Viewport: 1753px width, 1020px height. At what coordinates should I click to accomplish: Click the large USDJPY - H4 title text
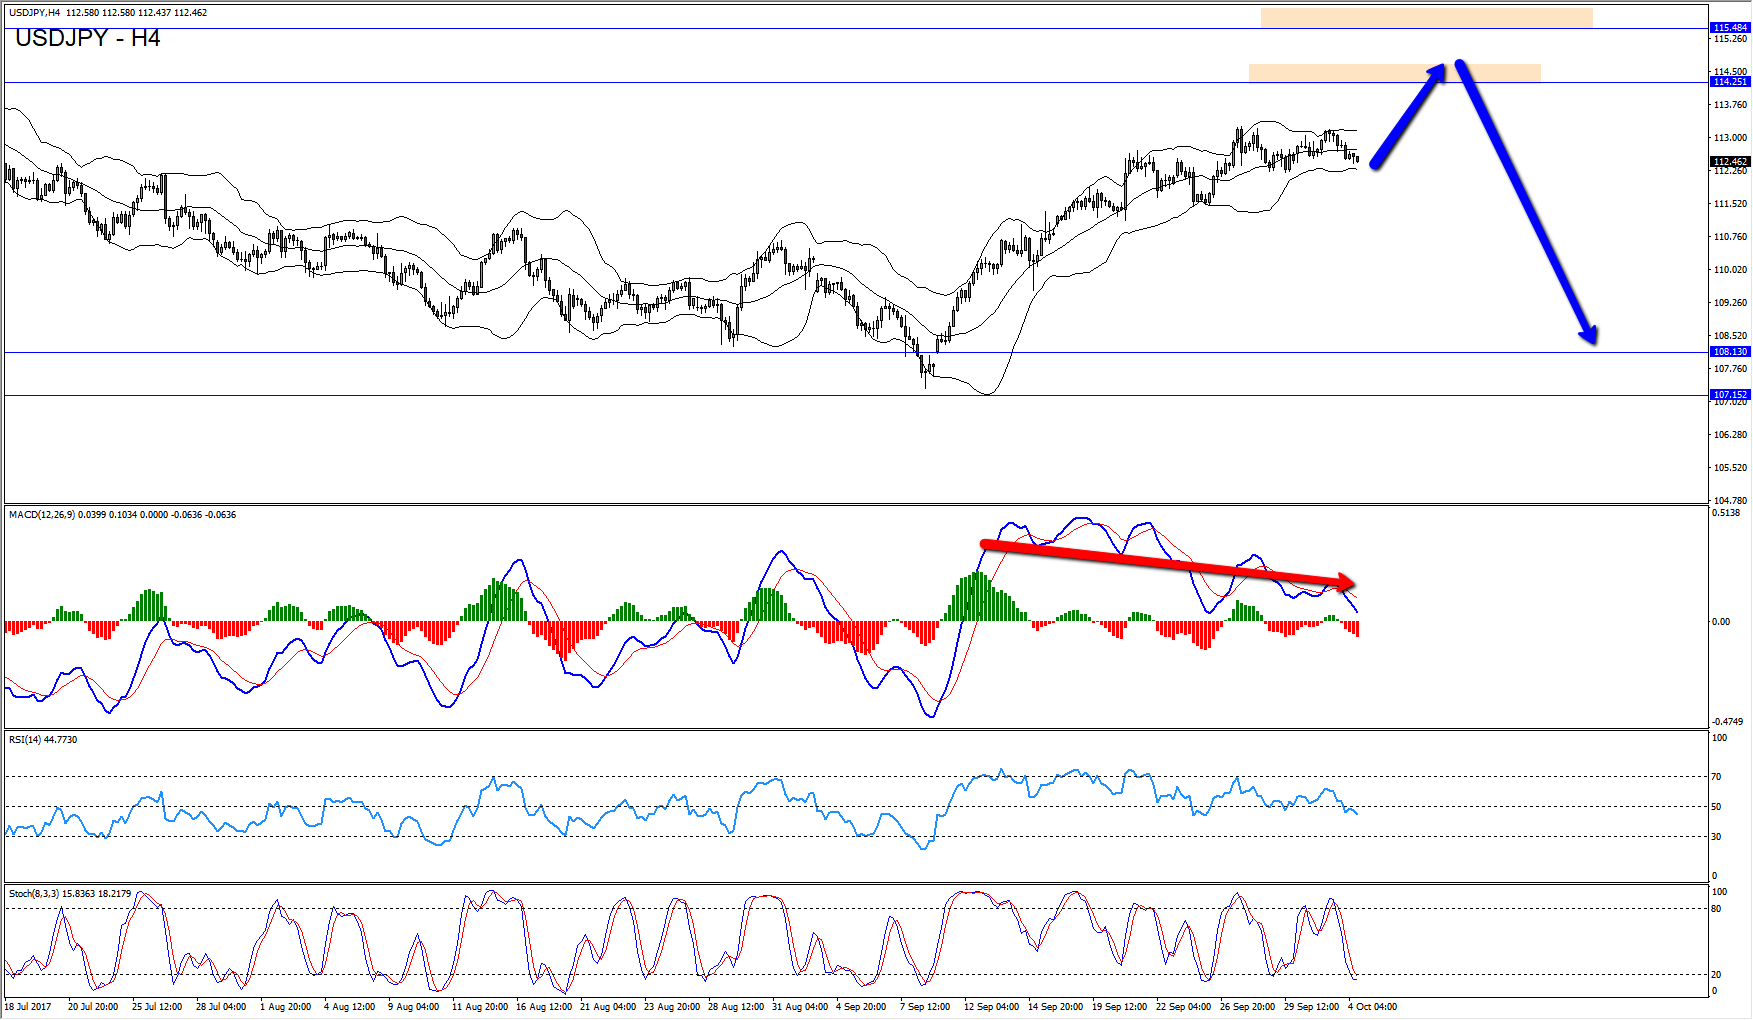click(88, 39)
